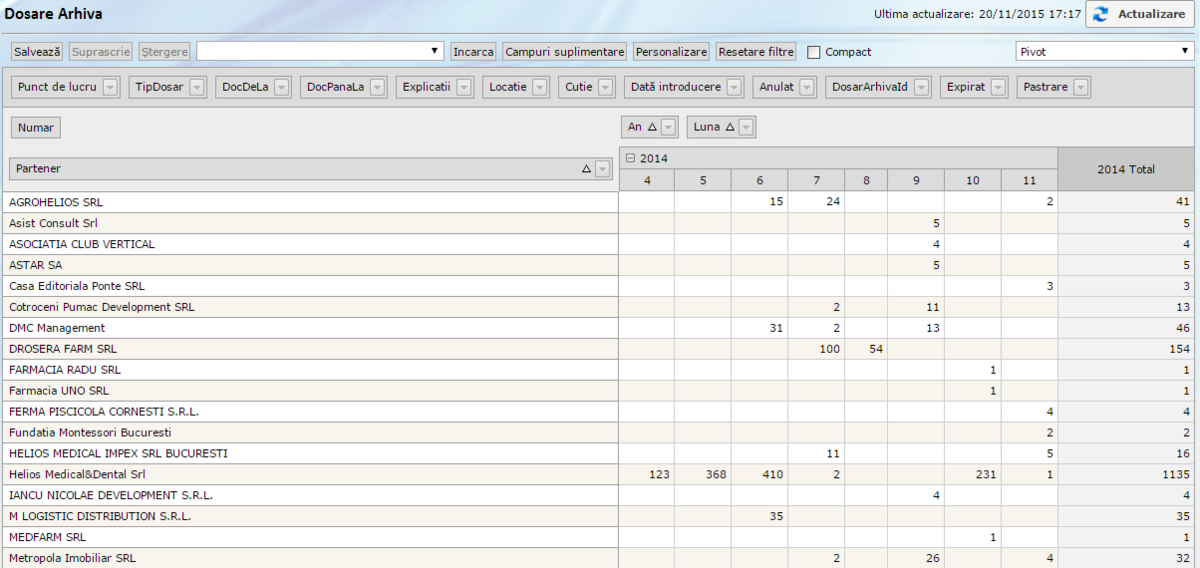Toggle the Compact checkbox
Image resolution: width=1200 pixels, height=568 pixels.
pos(814,52)
